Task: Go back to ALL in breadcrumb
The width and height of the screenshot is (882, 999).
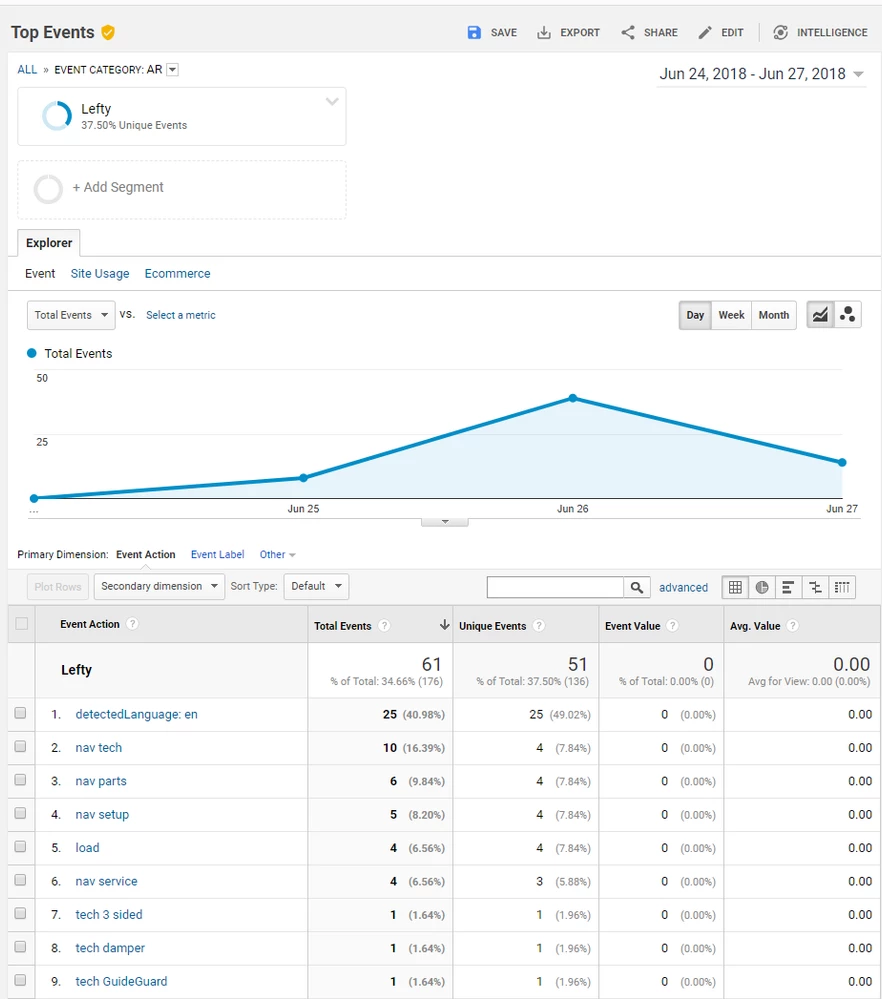Action: 27,69
